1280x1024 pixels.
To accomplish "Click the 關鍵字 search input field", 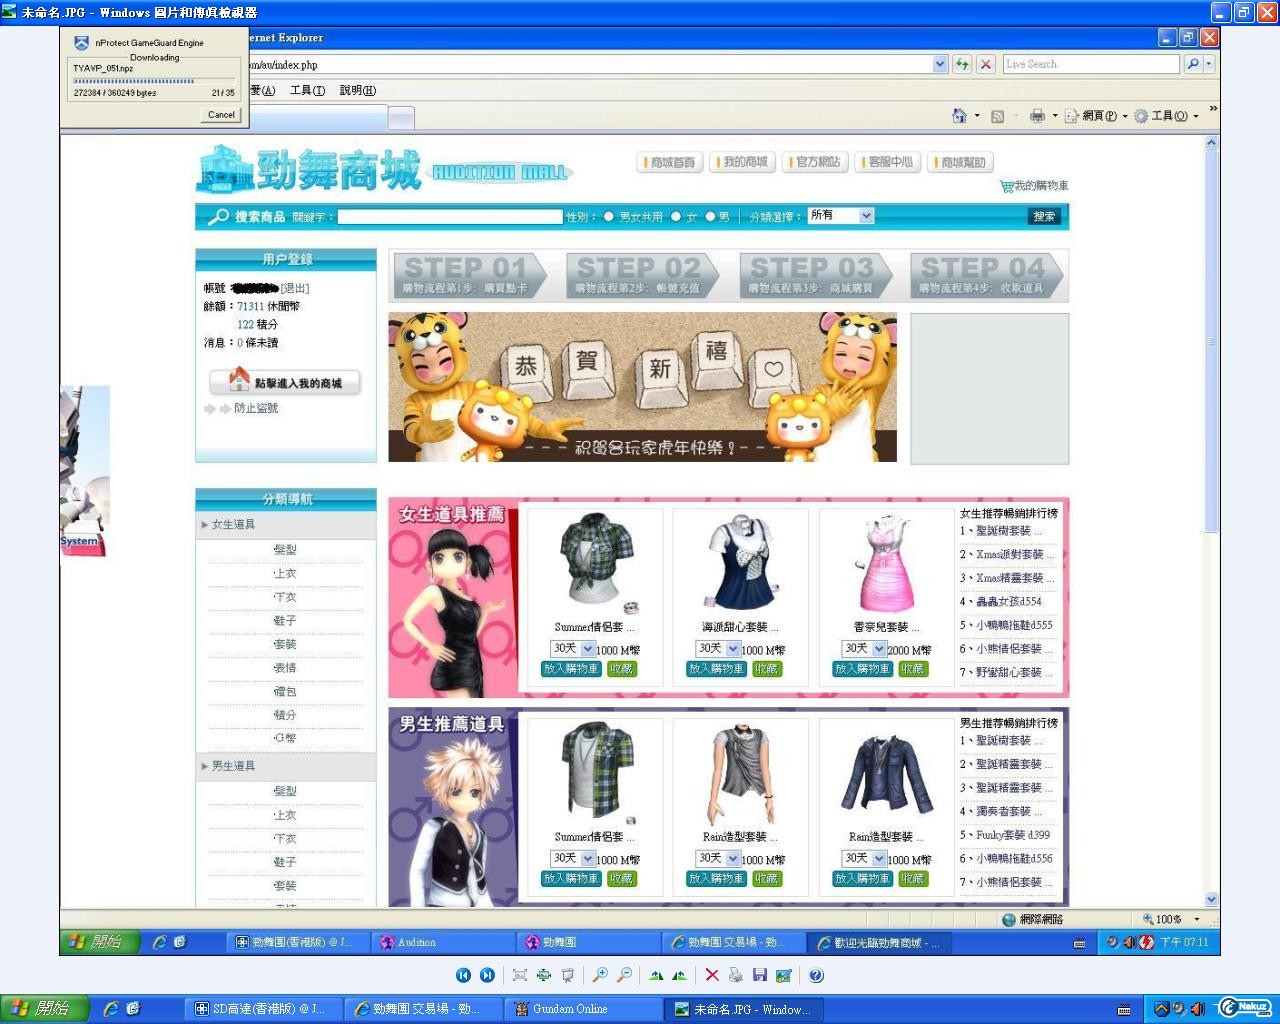I will click(450, 216).
